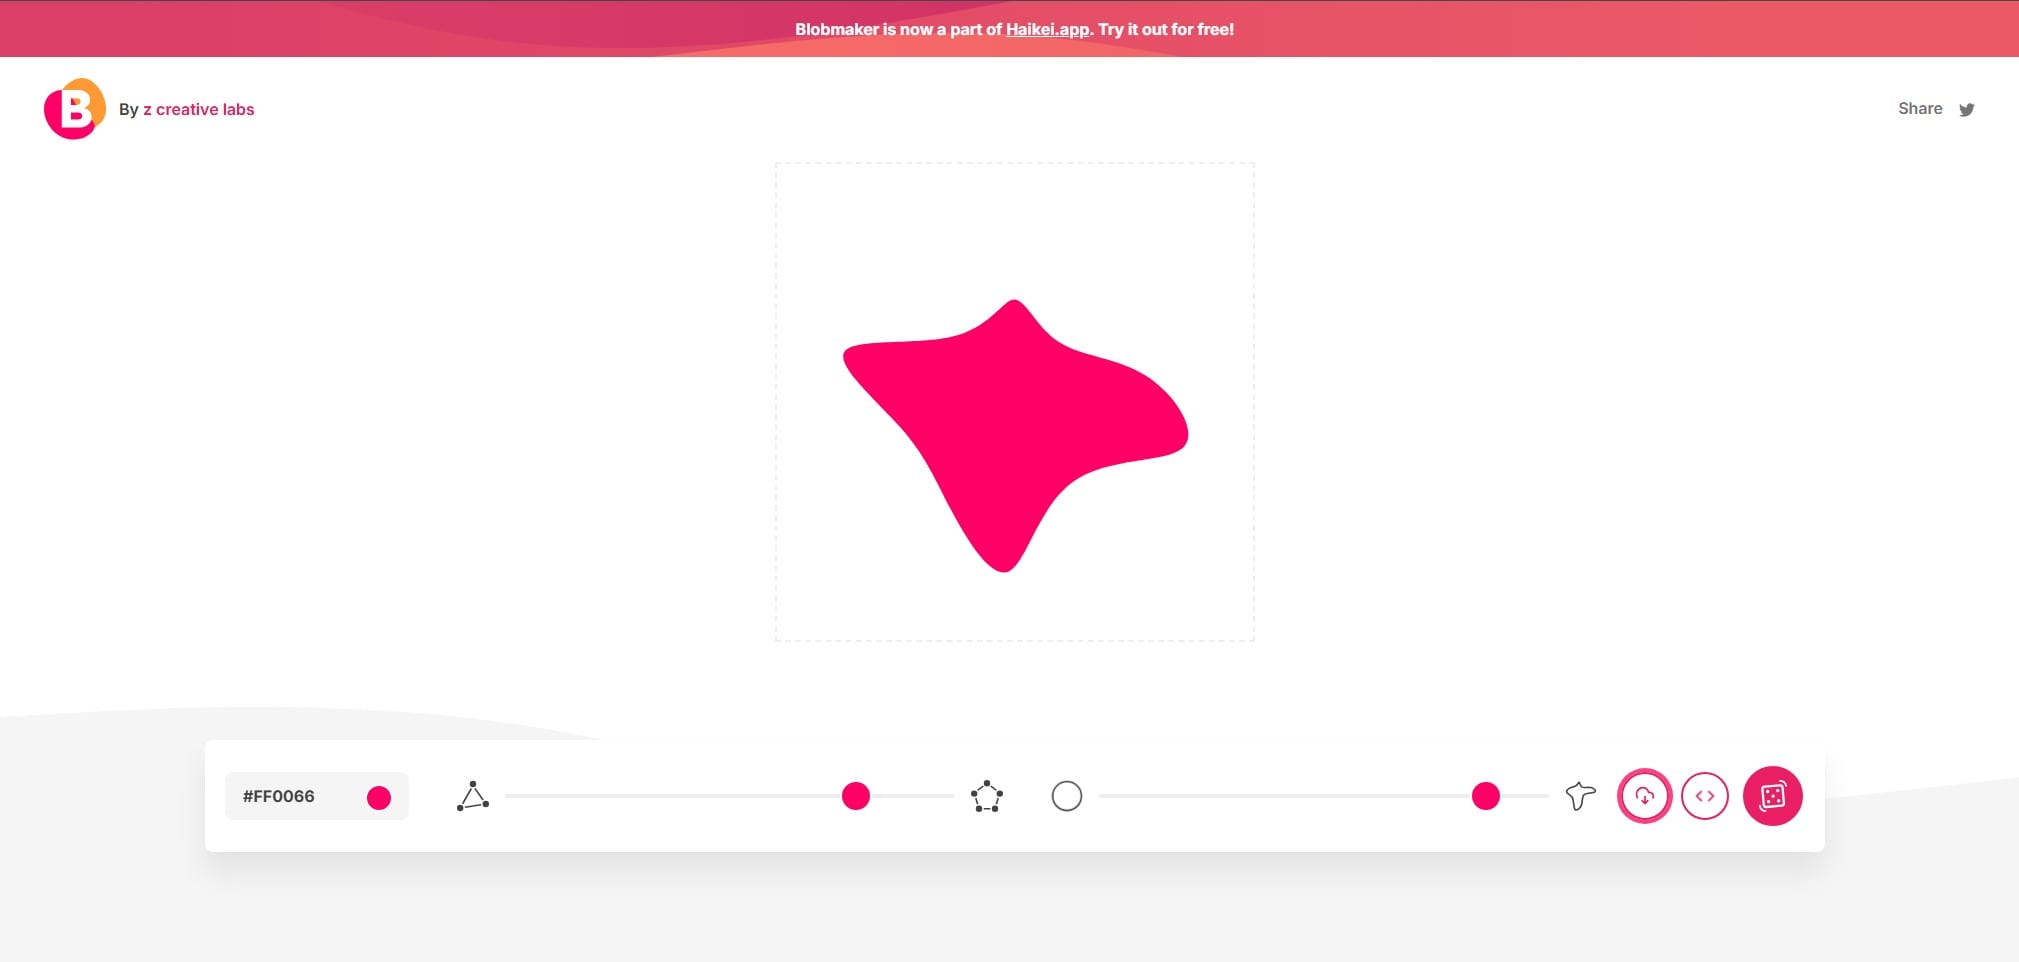The height and width of the screenshot is (962, 2019).
Task: Click the contrast slider handle
Action: coord(1486,796)
